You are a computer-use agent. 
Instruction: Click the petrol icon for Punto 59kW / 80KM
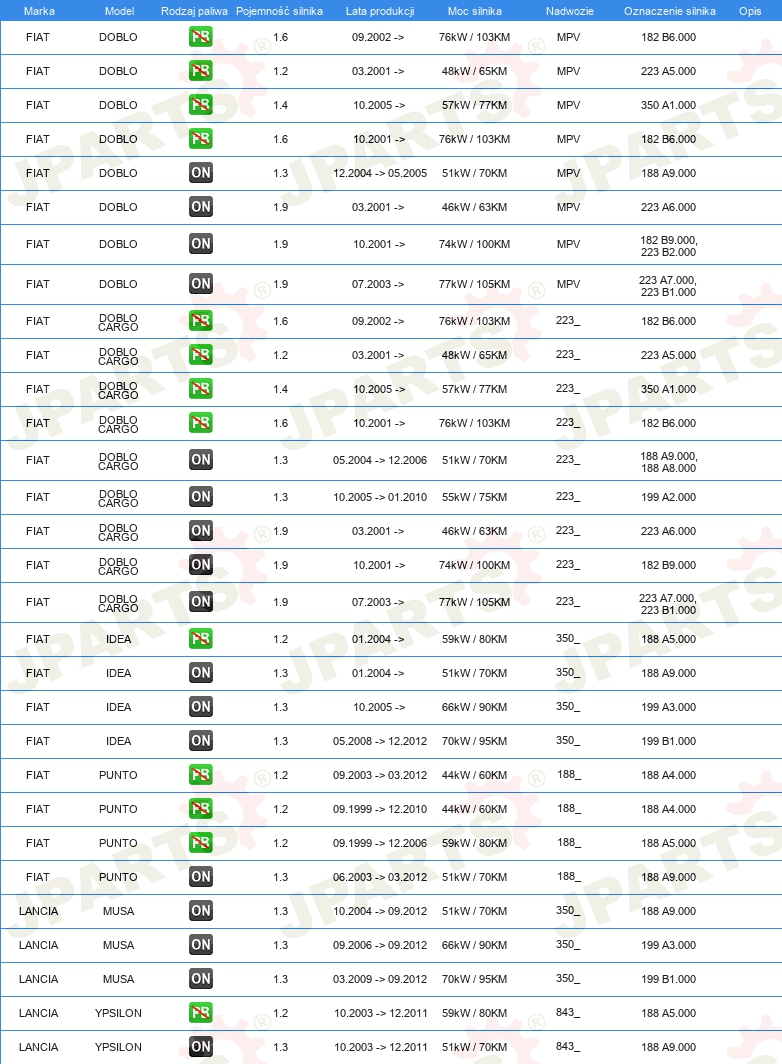coord(200,842)
